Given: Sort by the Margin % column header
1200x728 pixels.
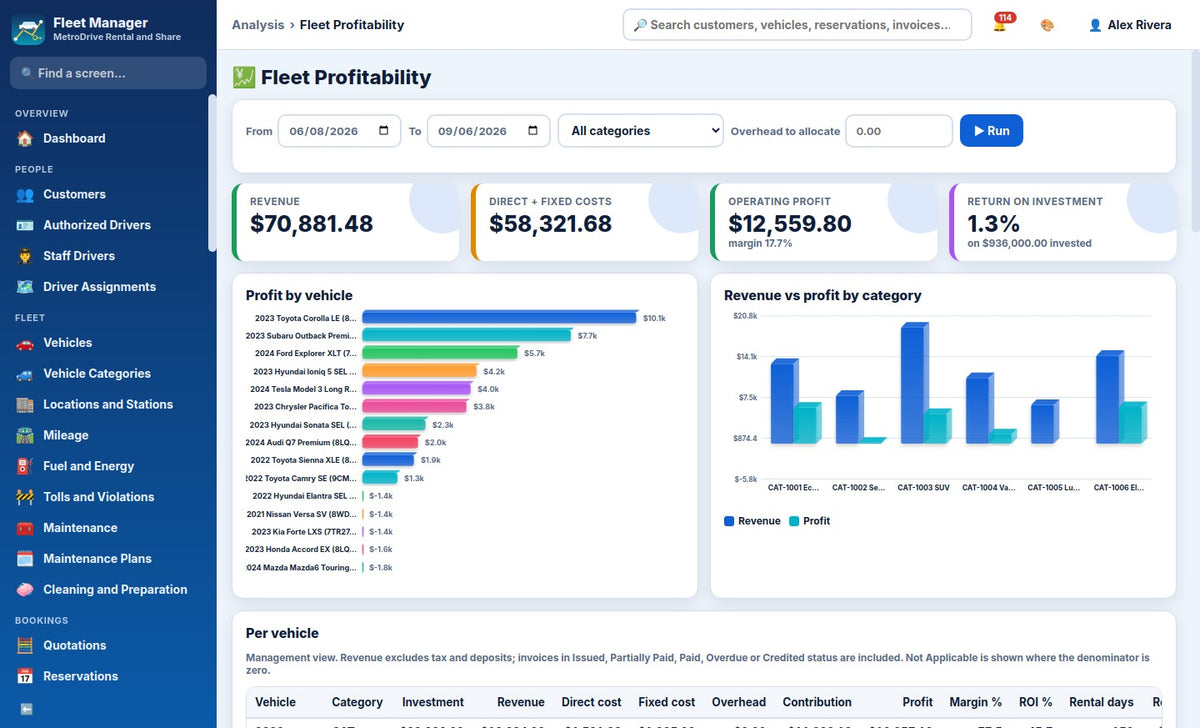Looking at the screenshot, I should 975,702.
